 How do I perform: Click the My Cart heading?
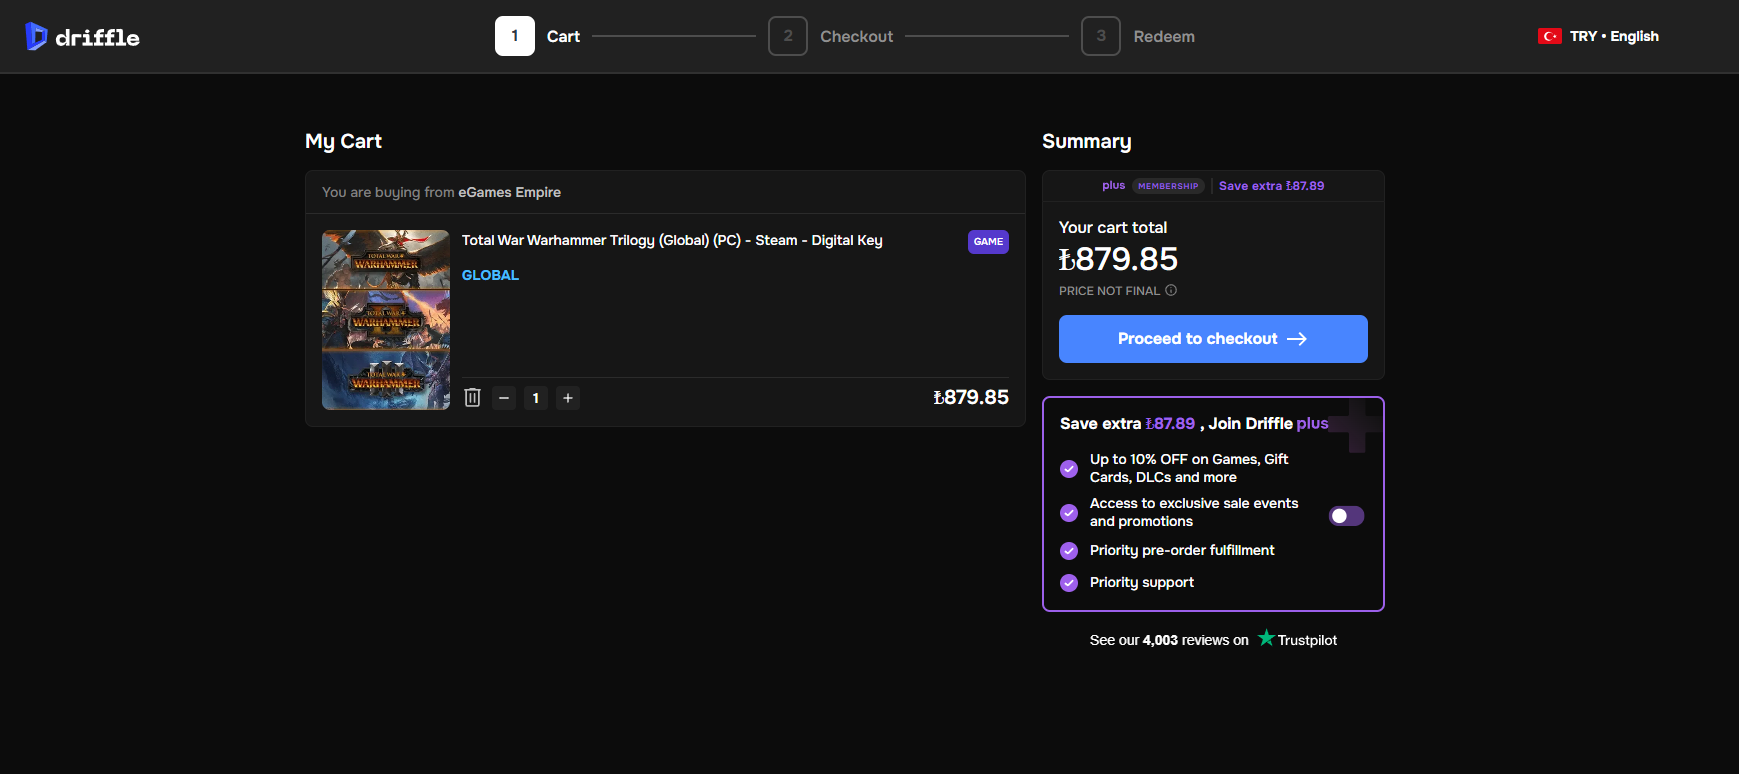[343, 141]
